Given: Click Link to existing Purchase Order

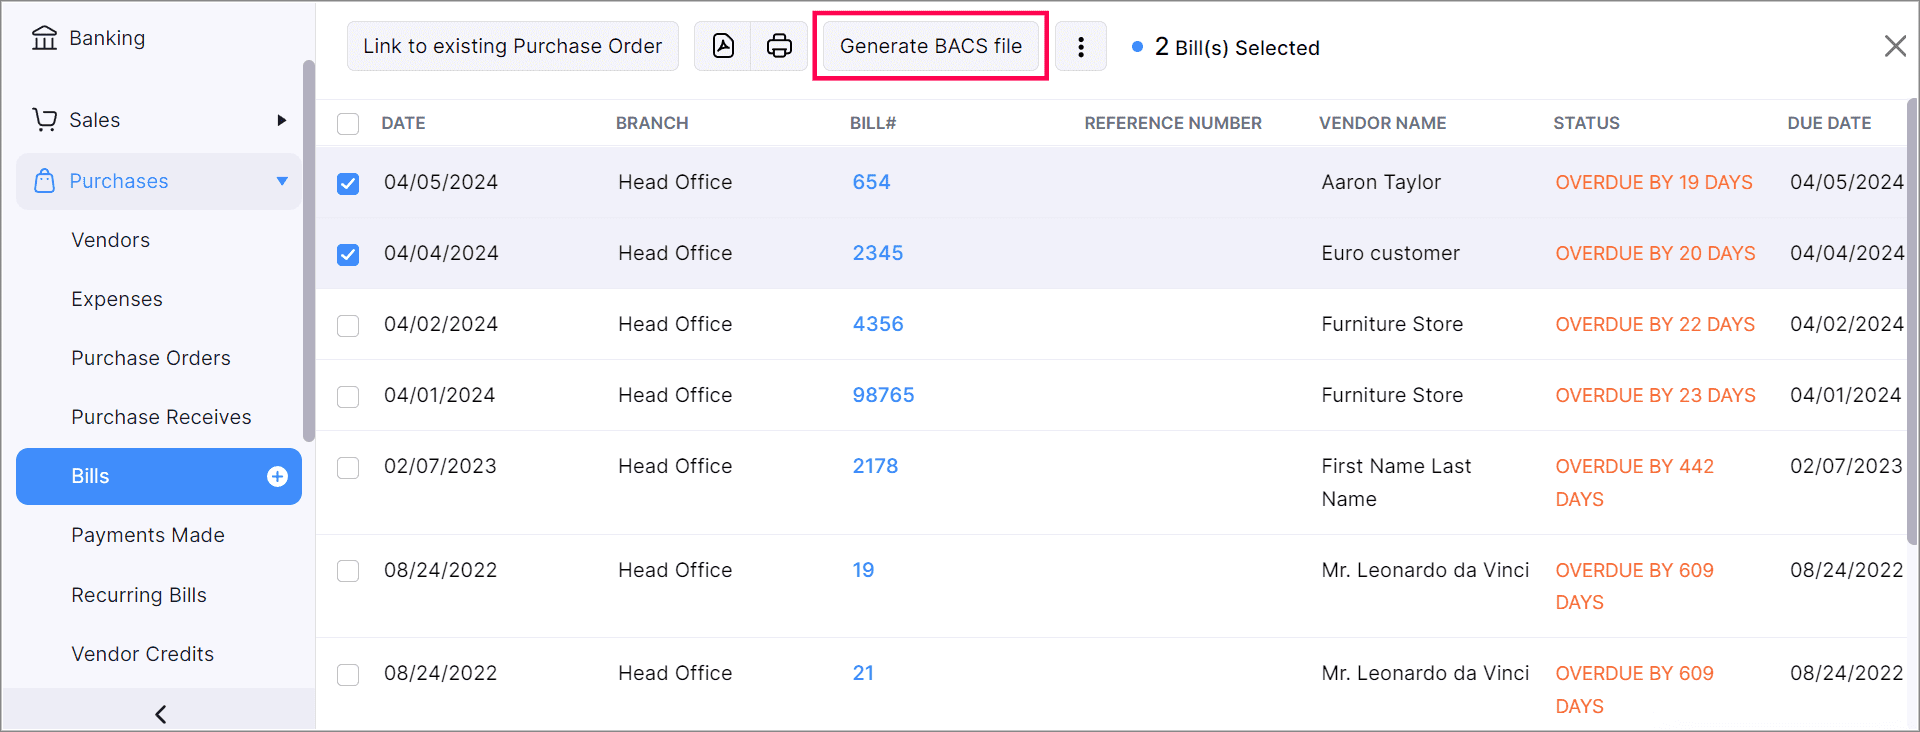Looking at the screenshot, I should coord(512,46).
